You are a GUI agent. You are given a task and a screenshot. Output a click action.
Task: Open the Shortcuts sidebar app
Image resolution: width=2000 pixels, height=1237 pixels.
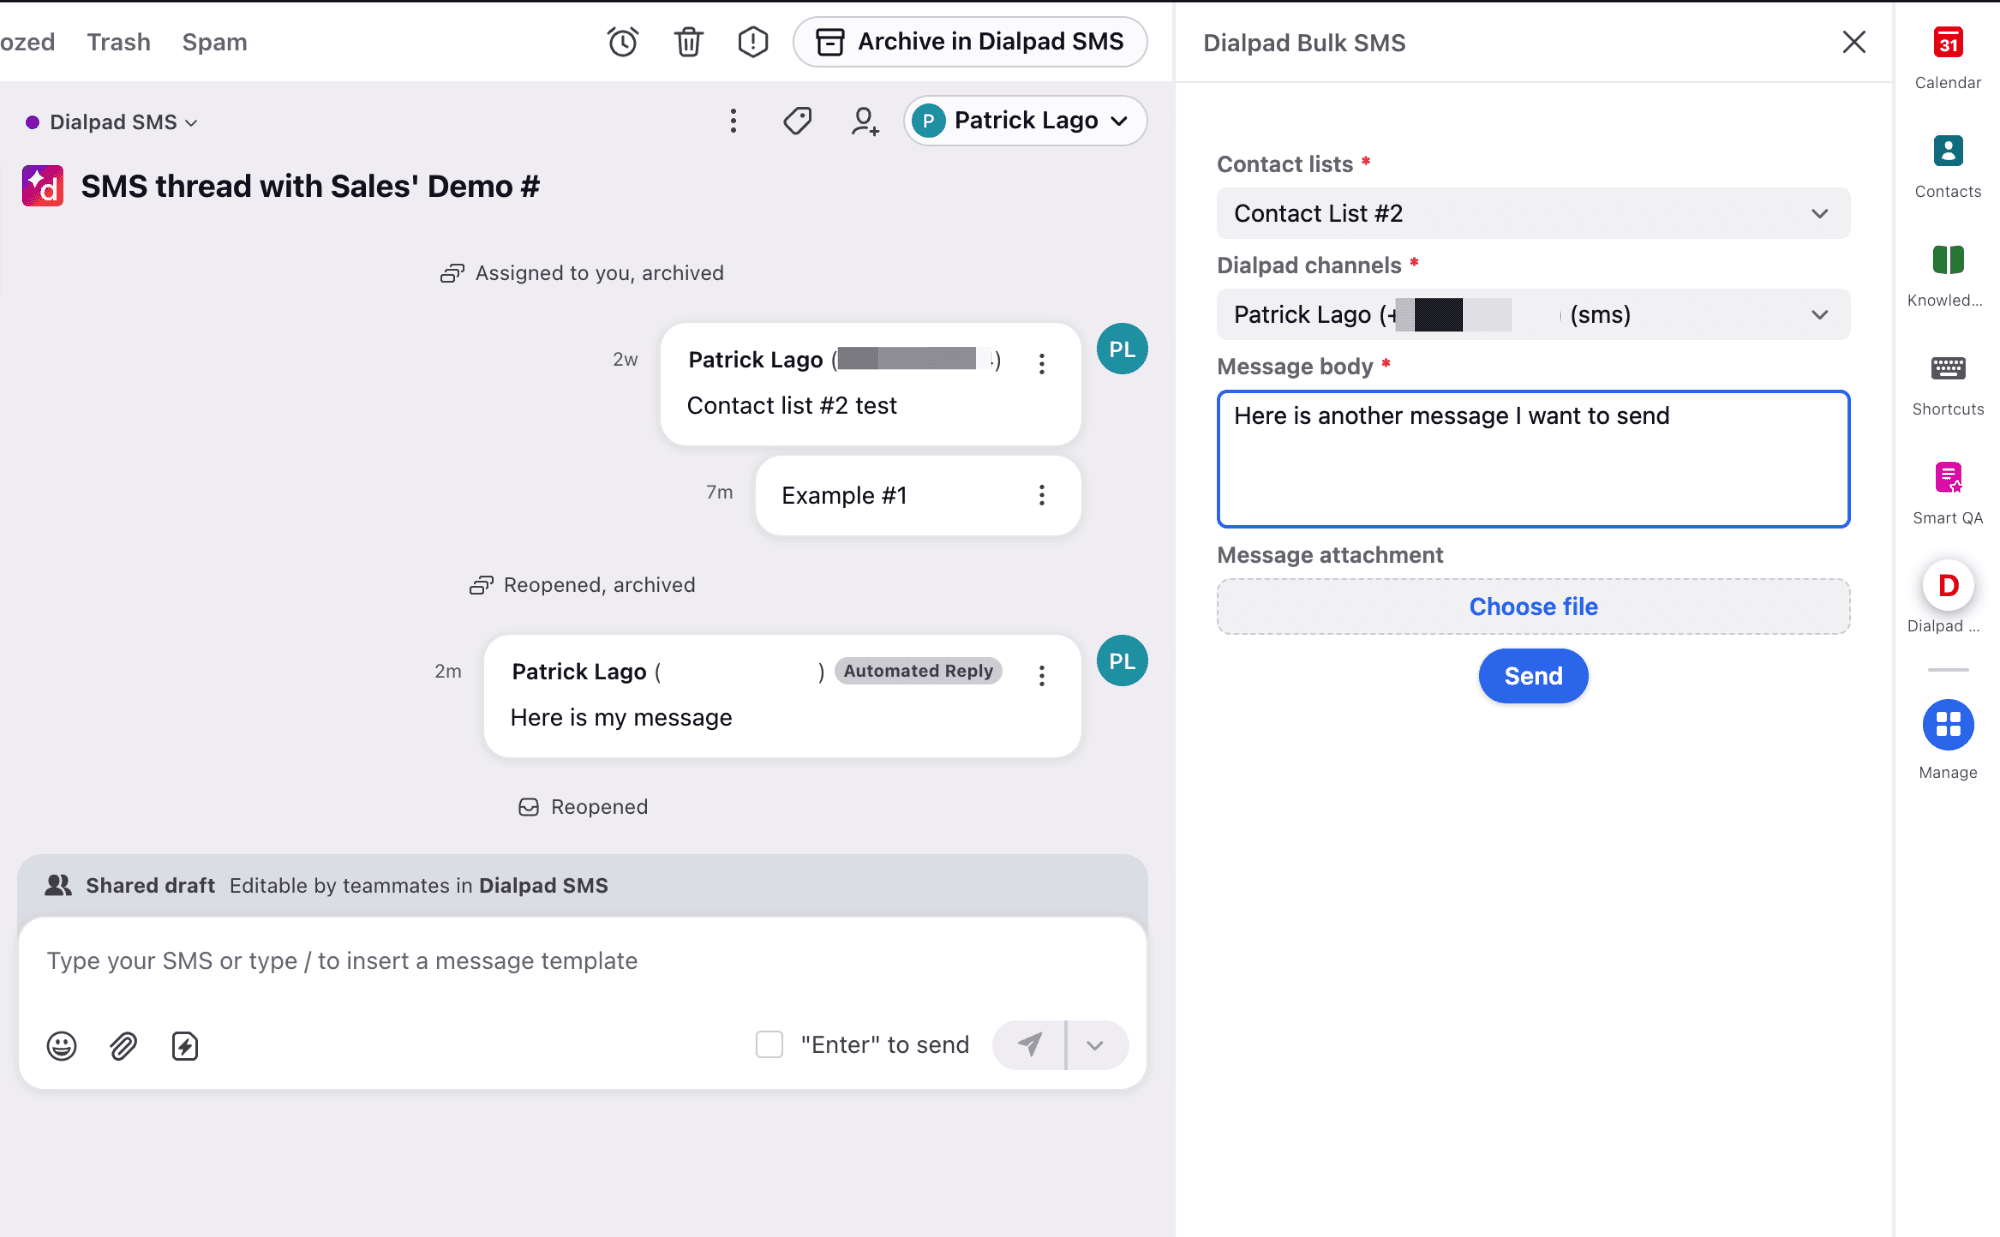[1948, 383]
